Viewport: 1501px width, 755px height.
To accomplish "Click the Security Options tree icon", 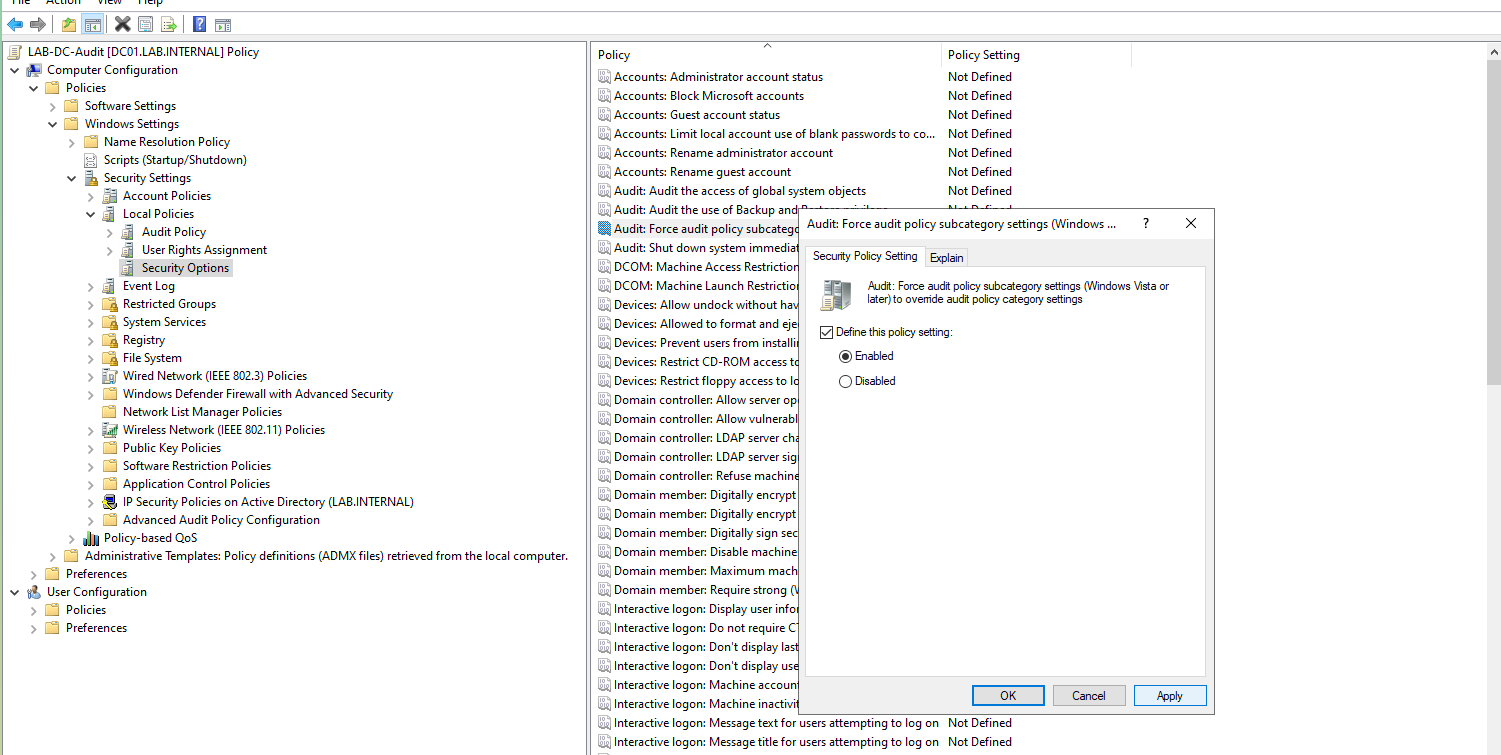I will [128, 268].
